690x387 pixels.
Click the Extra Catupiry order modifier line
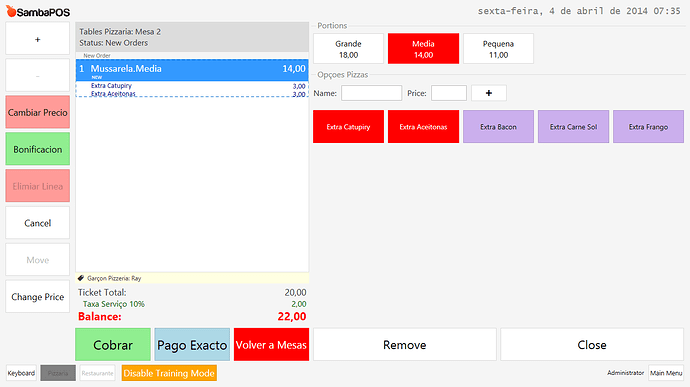(192, 86)
